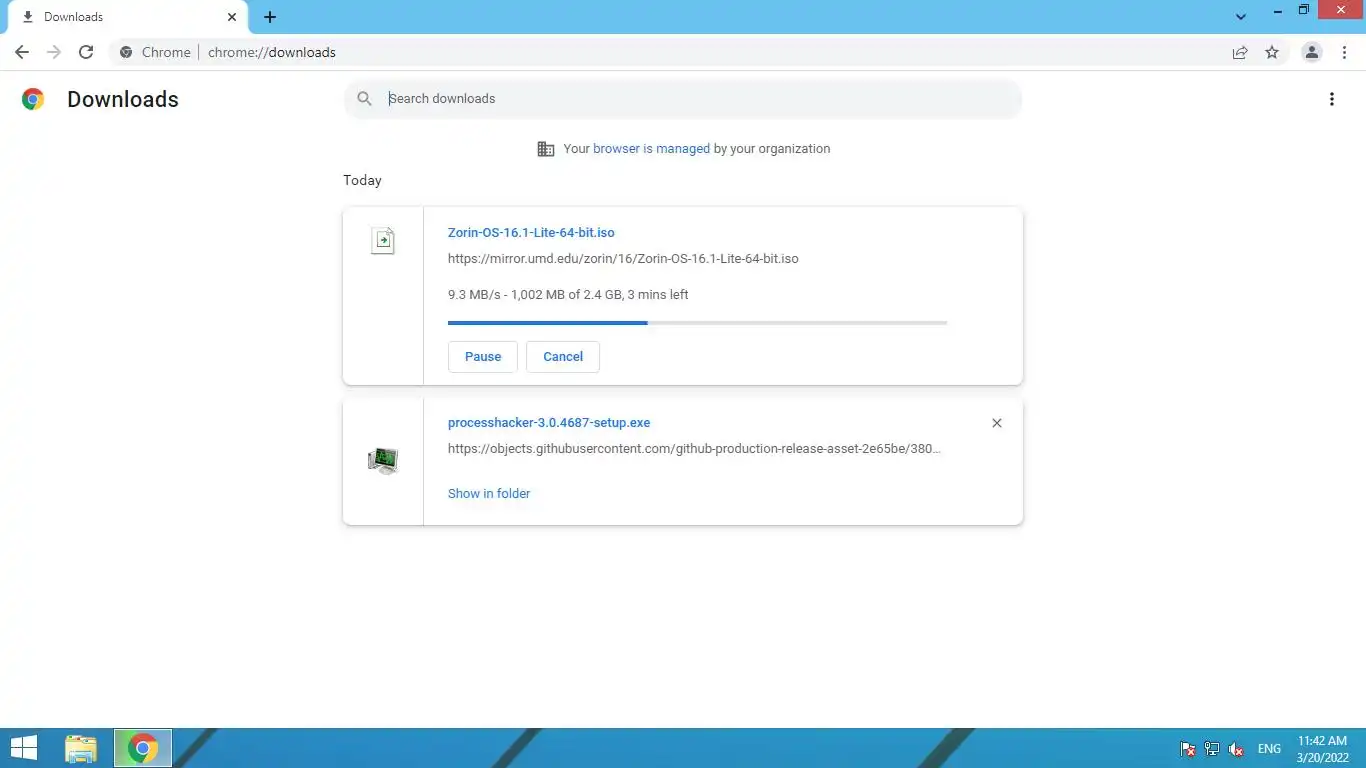Reload the downloads page
Image resolution: width=1366 pixels, height=768 pixels.
pyautogui.click(x=86, y=52)
